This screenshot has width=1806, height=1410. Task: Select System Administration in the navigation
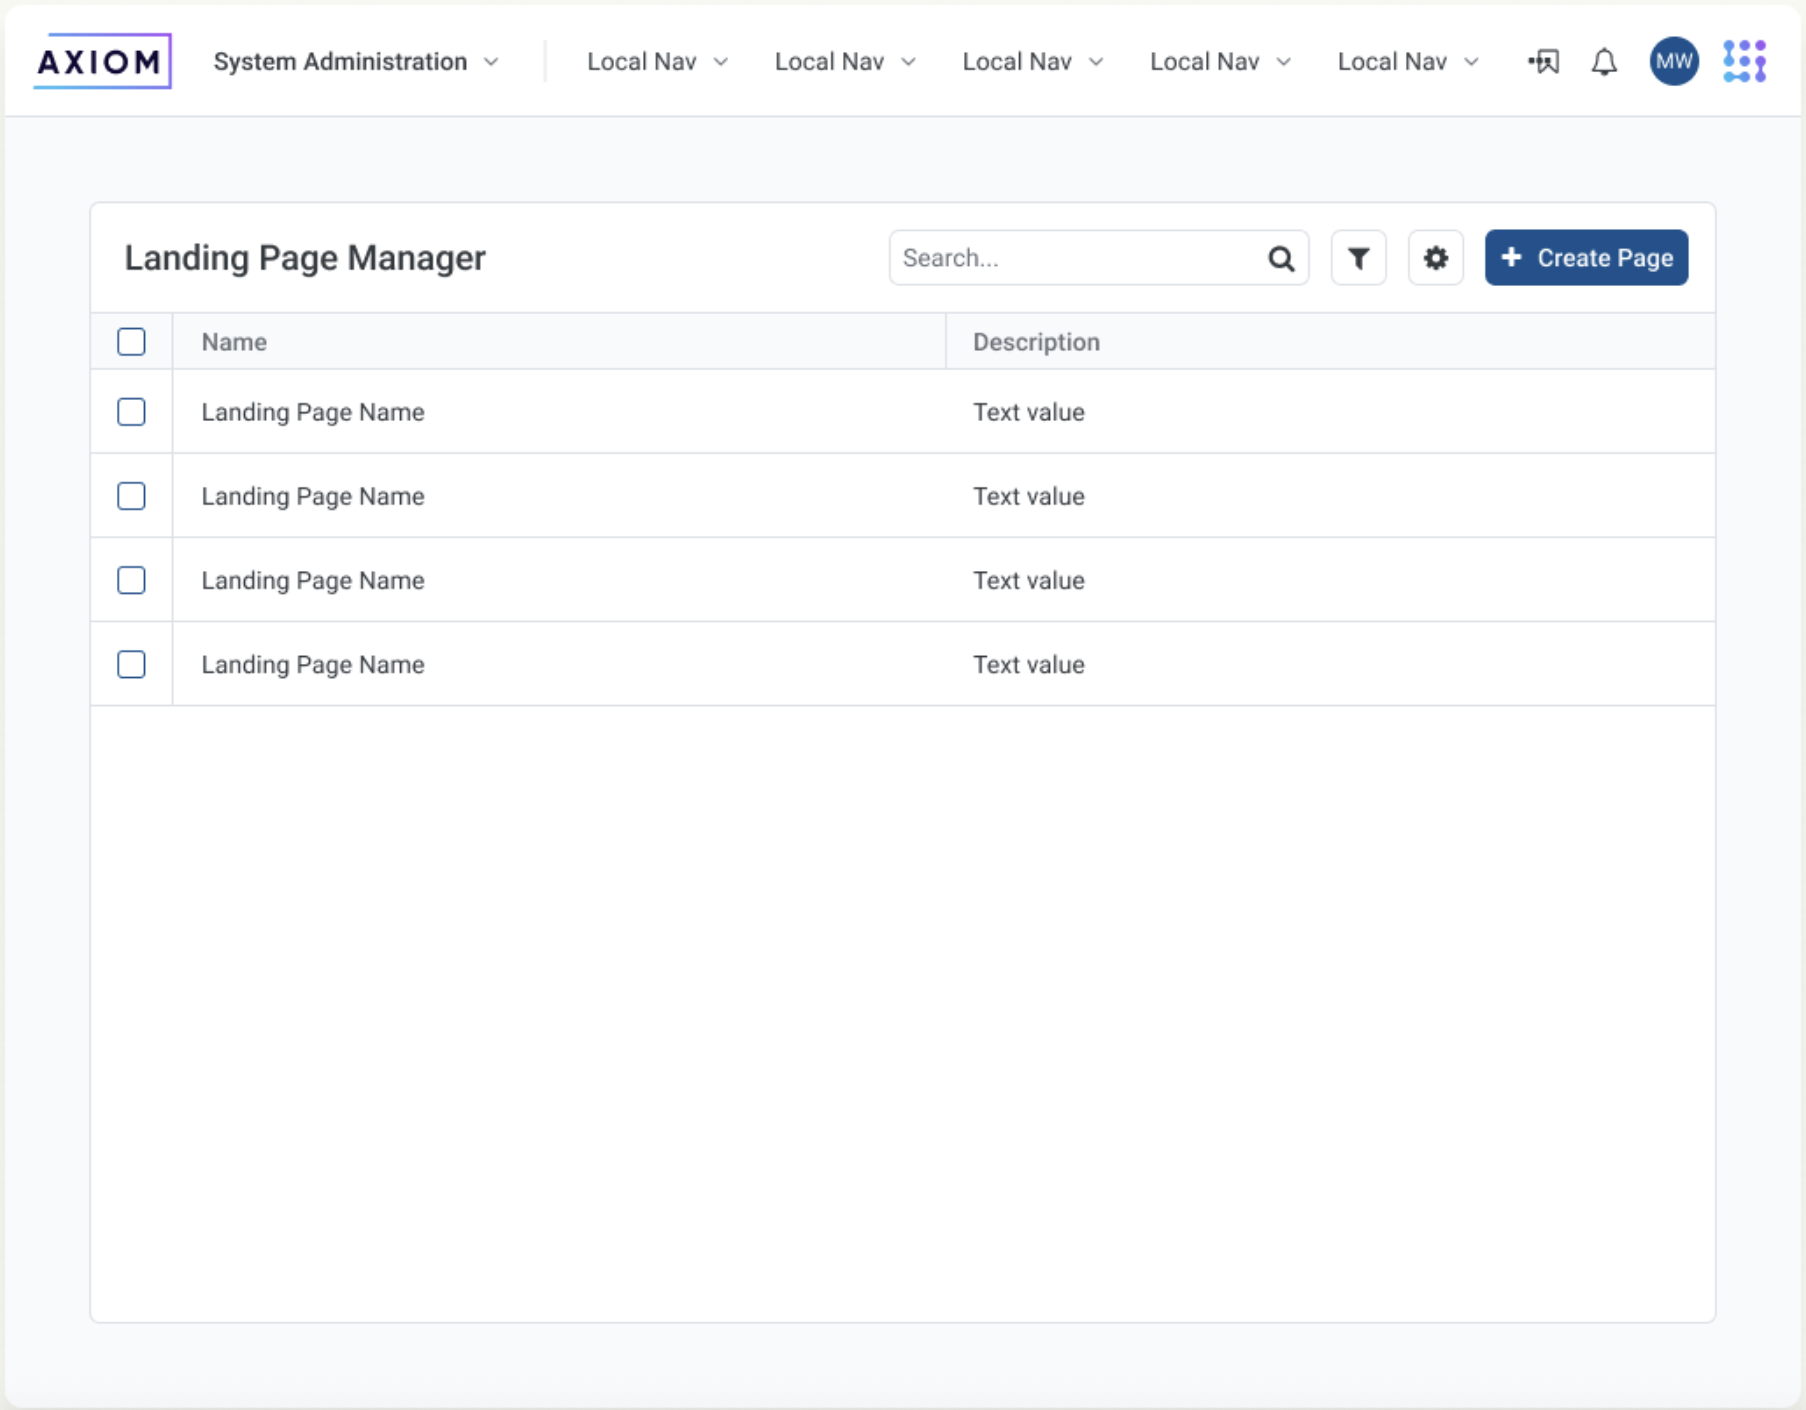(x=340, y=61)
